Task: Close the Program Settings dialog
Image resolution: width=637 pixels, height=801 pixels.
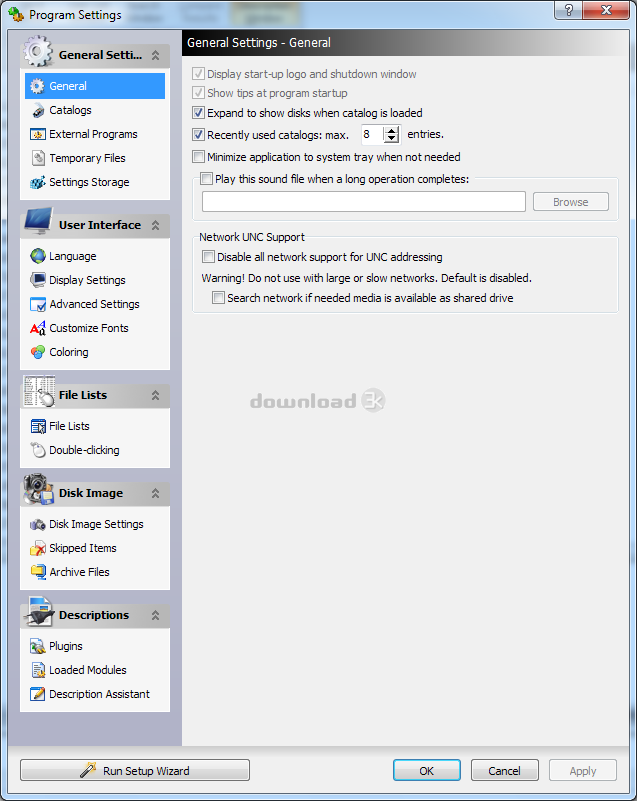Action: pyautogui.click(x=606, y=10)
